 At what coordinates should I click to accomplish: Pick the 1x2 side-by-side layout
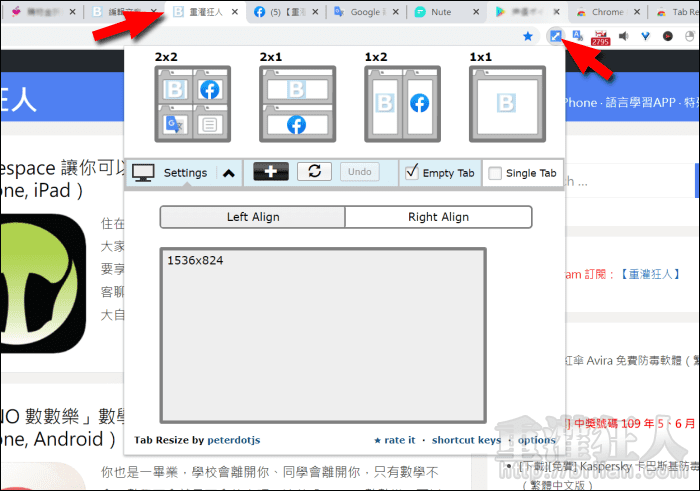[402, 102]
